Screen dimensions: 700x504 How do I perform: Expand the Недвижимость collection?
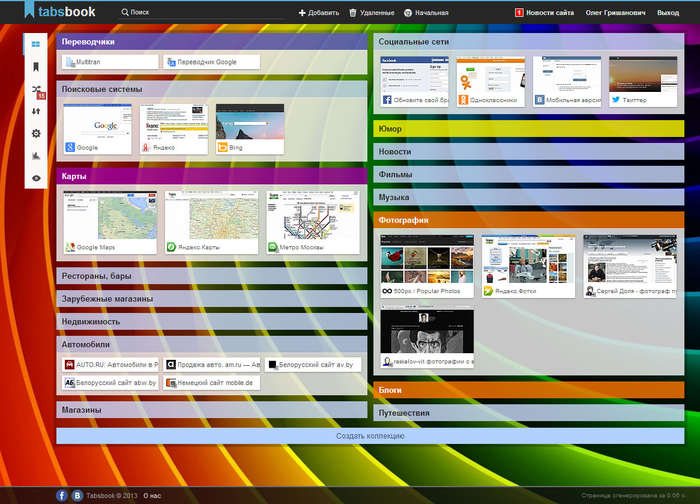[212, 321]
